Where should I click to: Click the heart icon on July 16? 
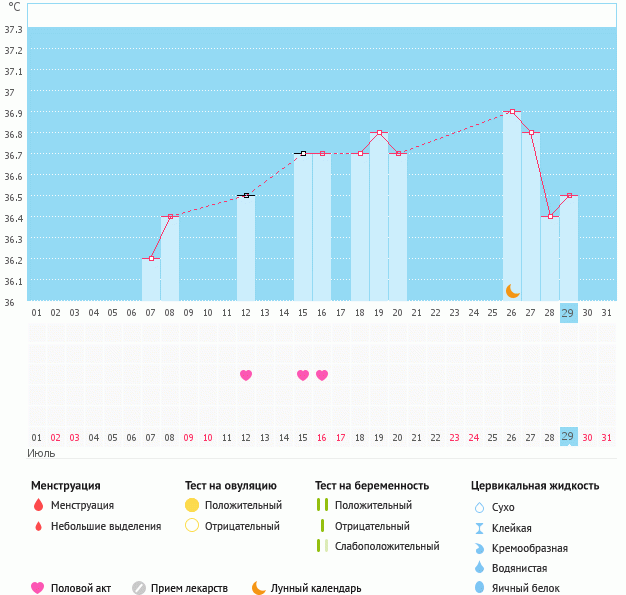tap(322, 375)
